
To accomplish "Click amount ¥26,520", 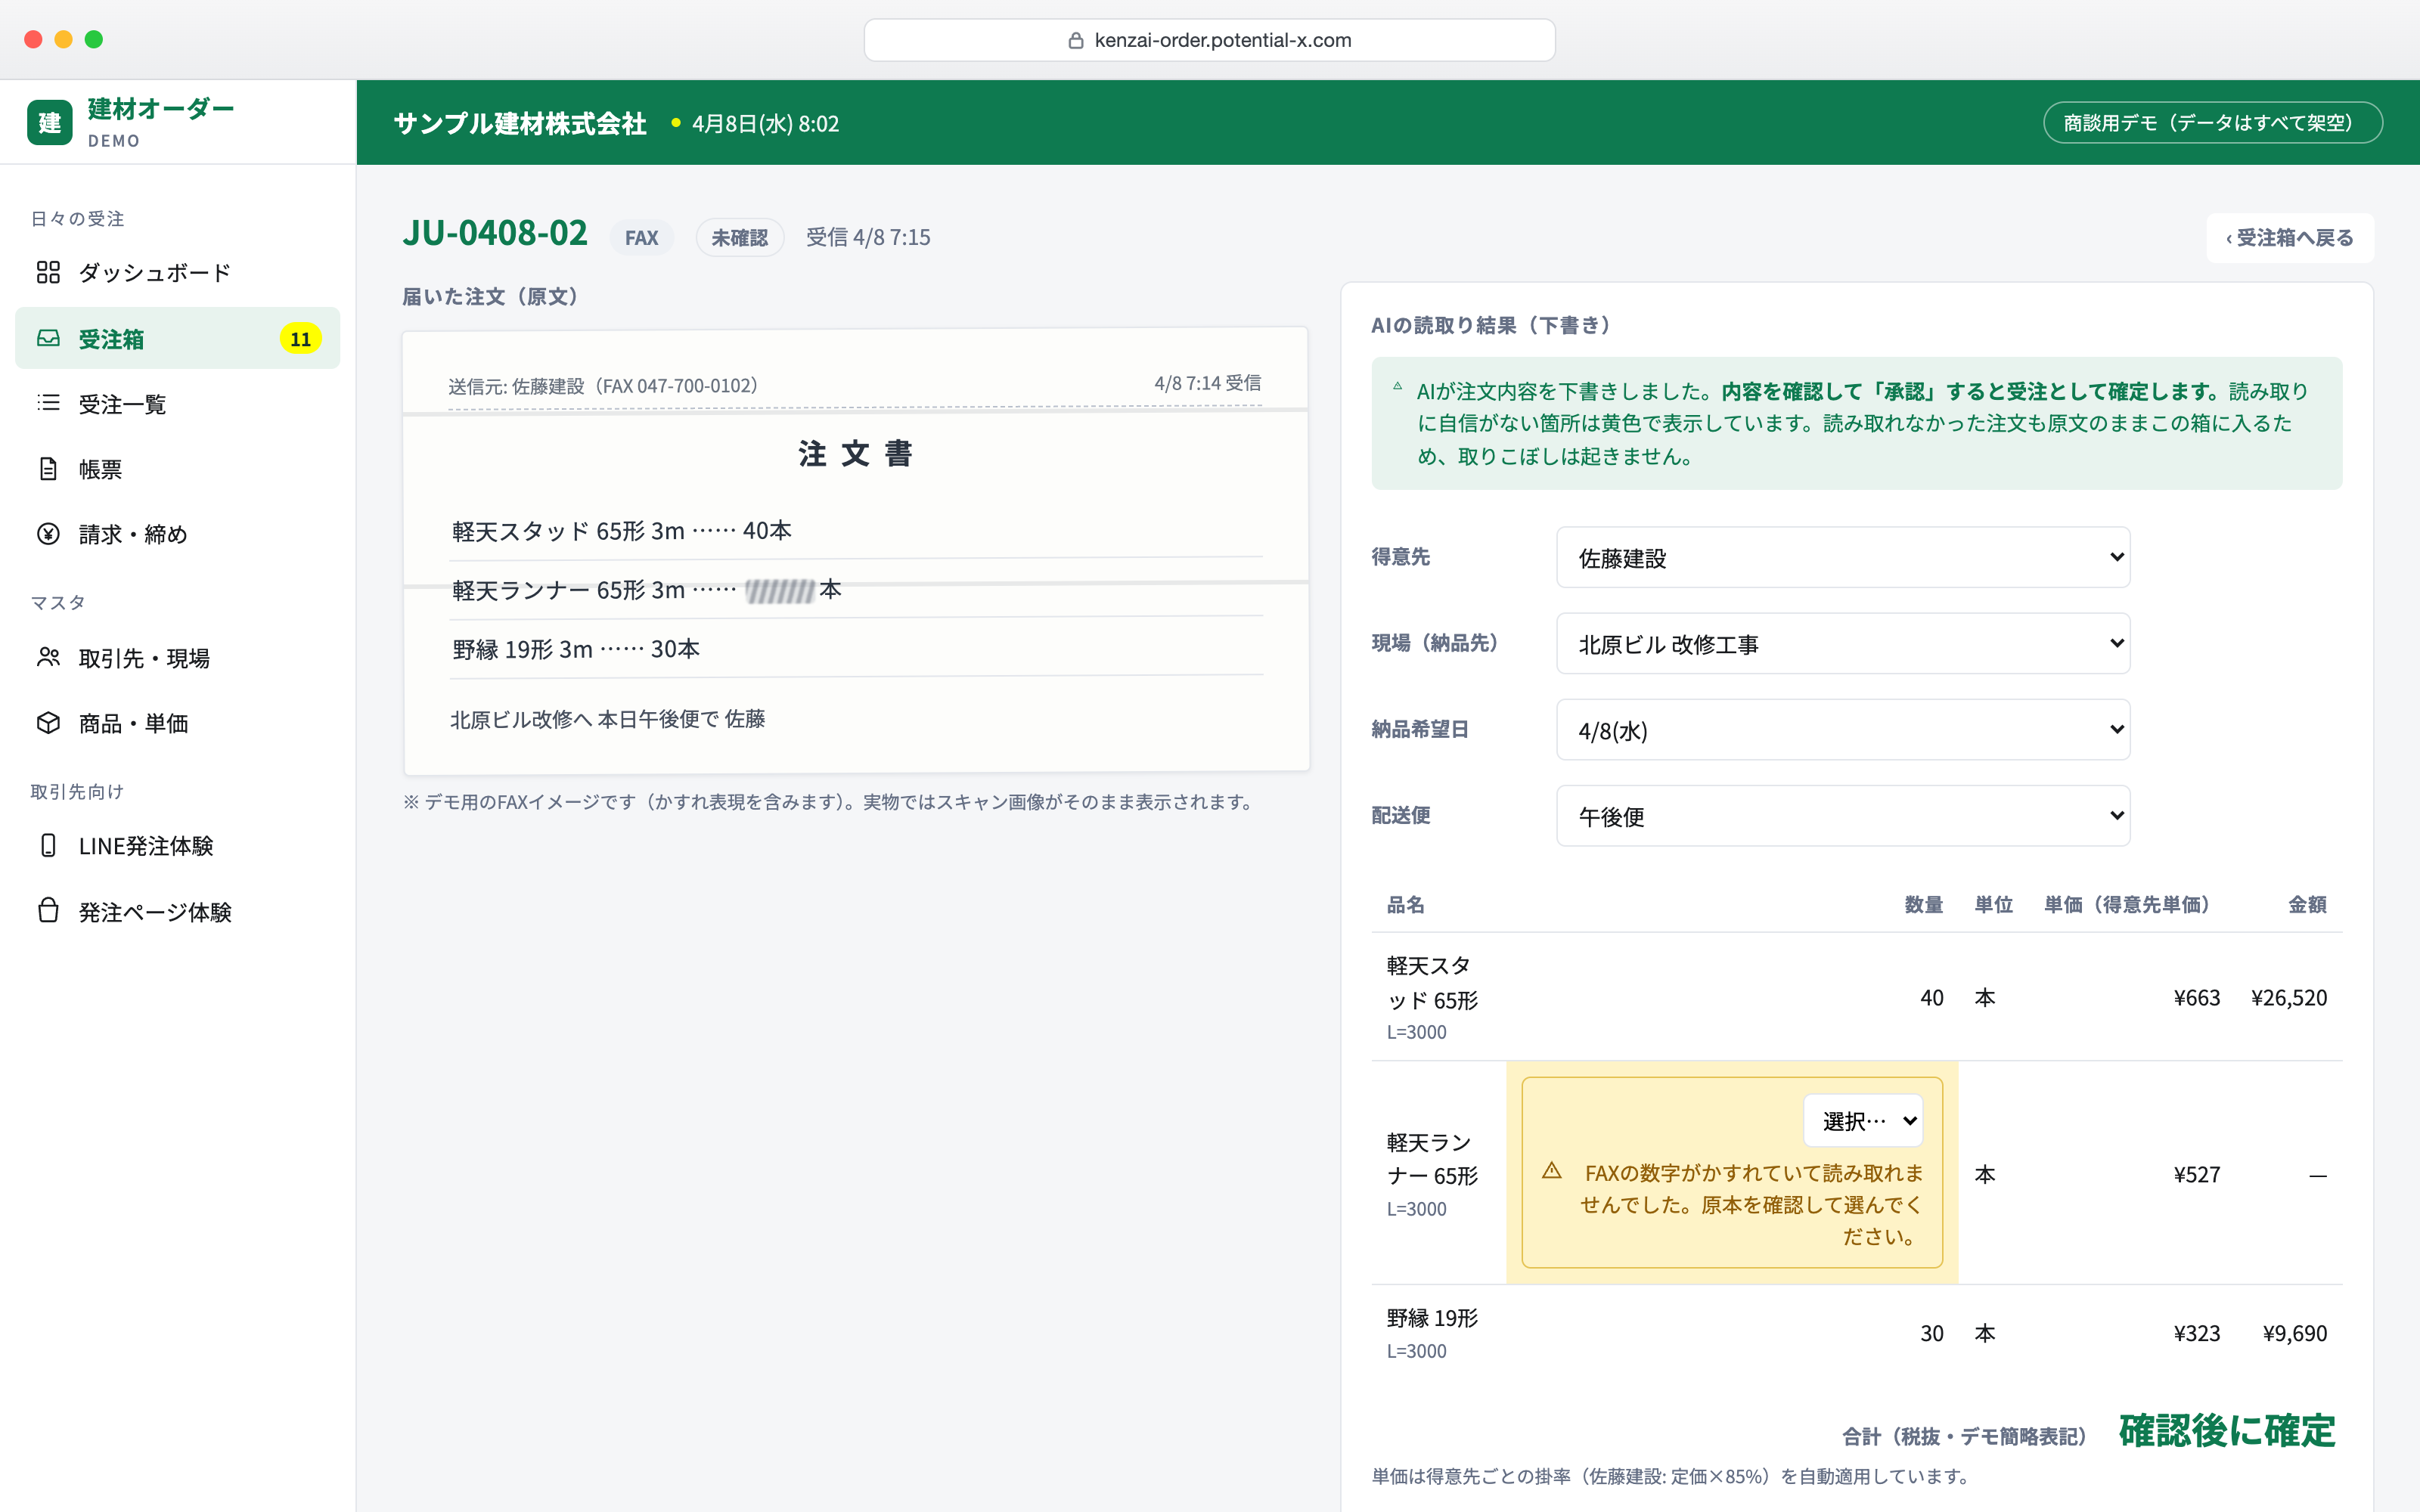I will 2288,997.
